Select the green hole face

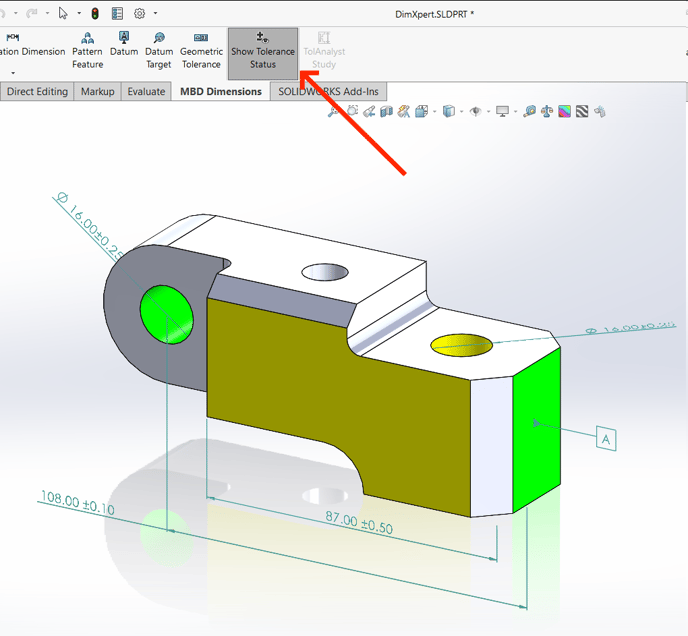point(167,314)
